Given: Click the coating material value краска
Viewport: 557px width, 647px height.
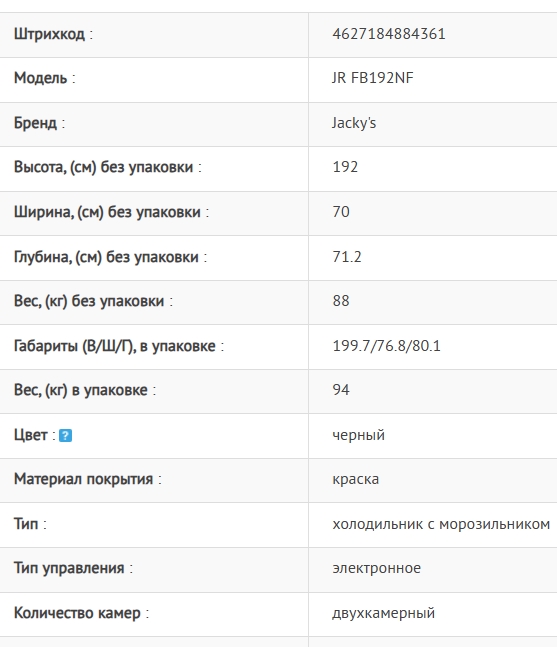Looking at the screenshot, I should [356, 479].
